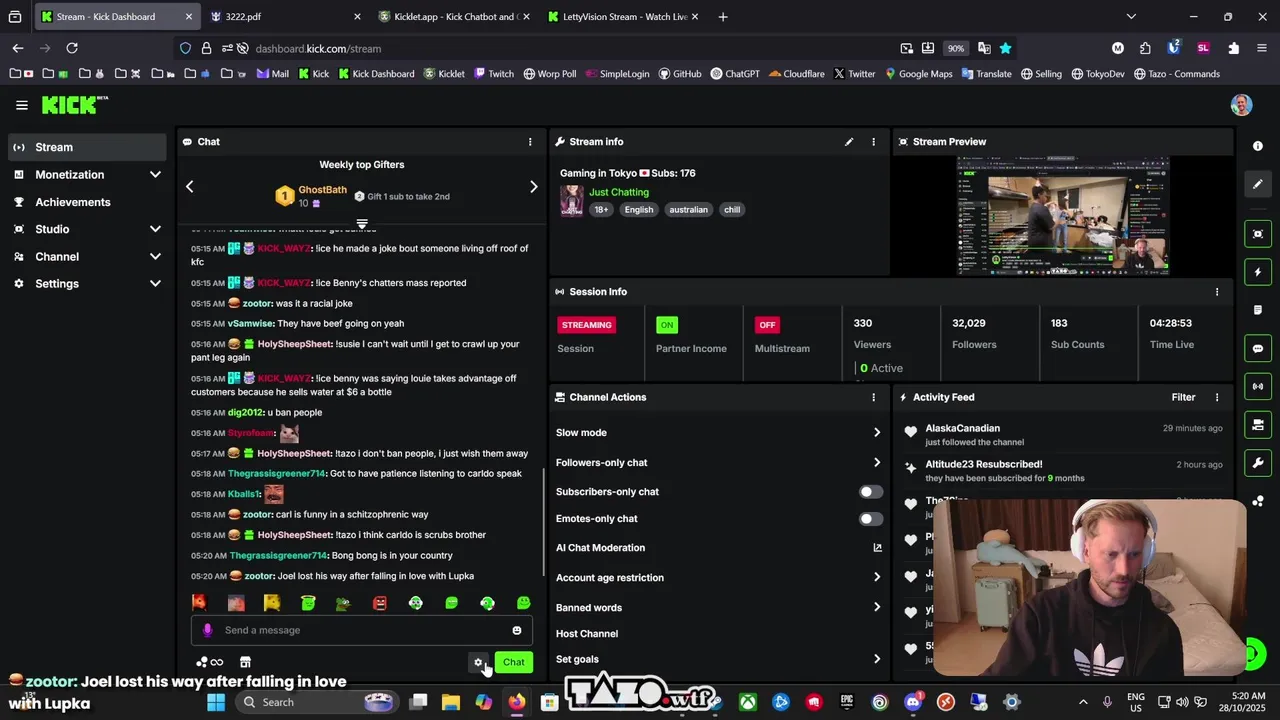Switch to the Kicklet.app browser tab
1280x720 pixels.
[x=453, y=17]
